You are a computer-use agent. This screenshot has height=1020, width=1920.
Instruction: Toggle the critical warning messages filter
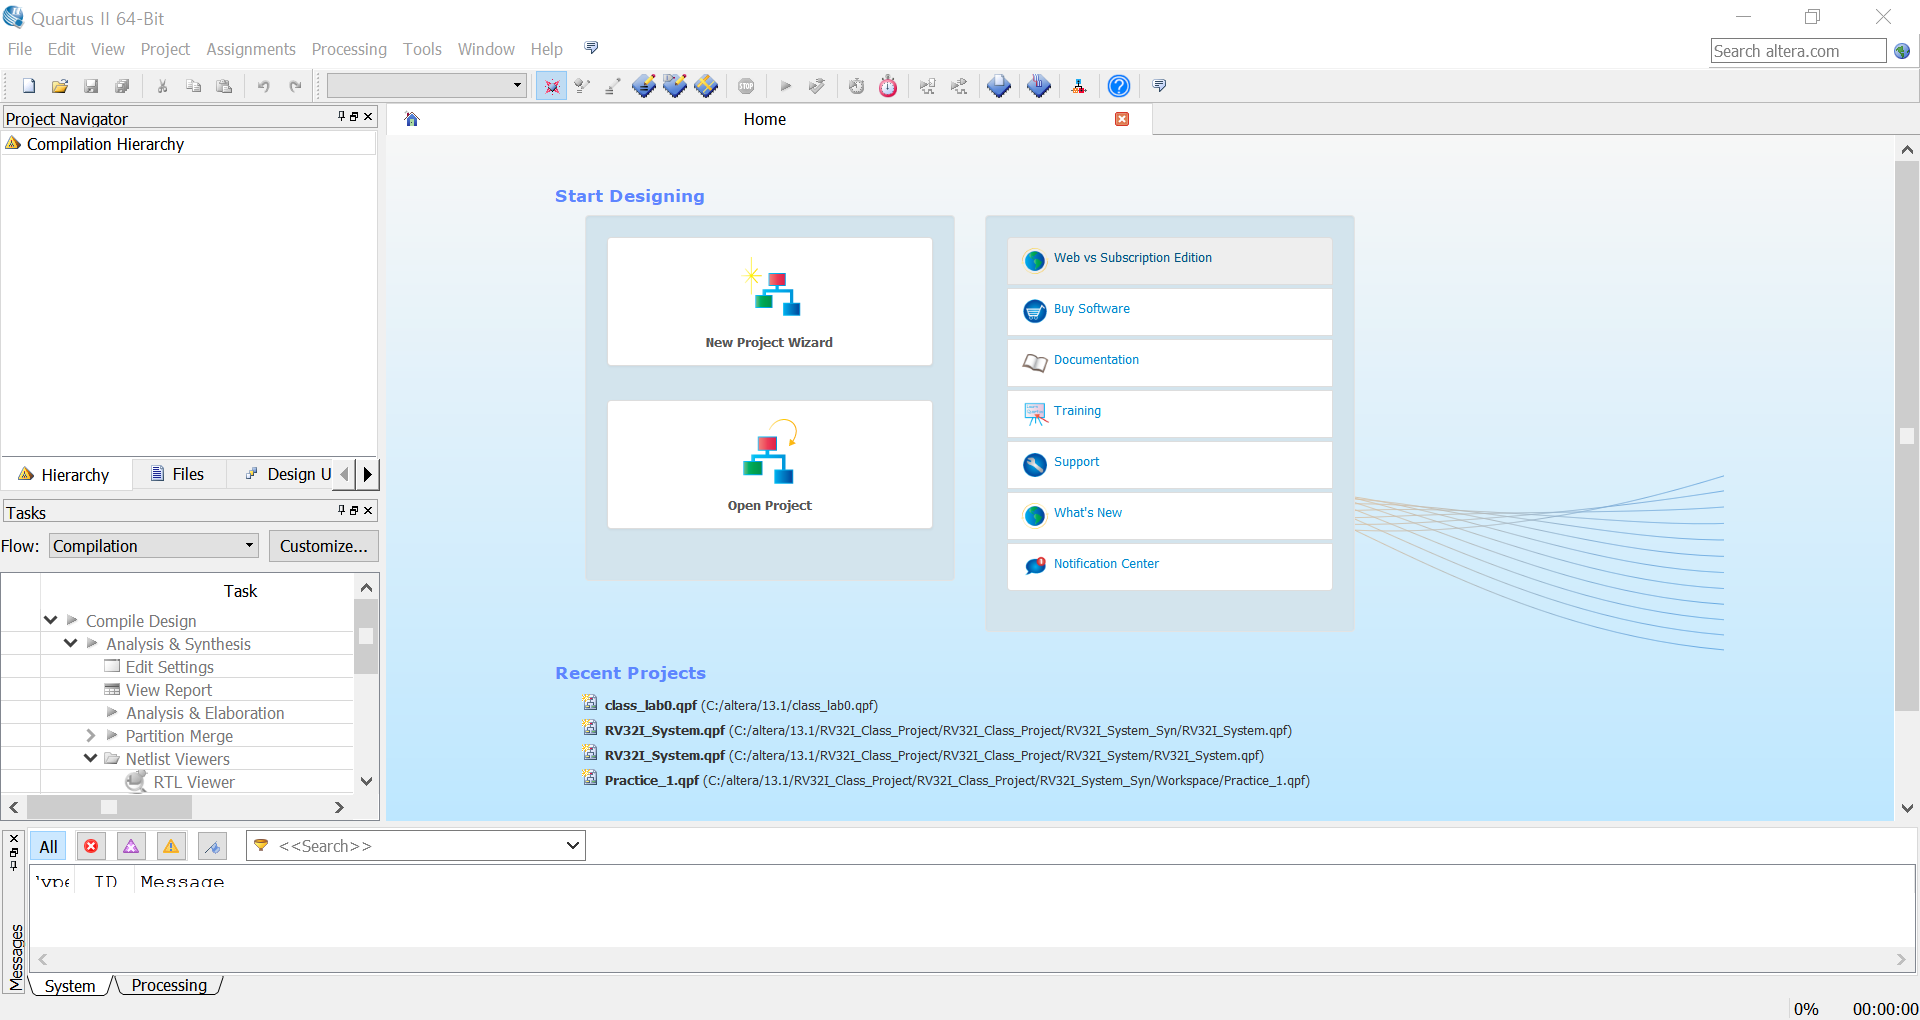pos(131,846)
